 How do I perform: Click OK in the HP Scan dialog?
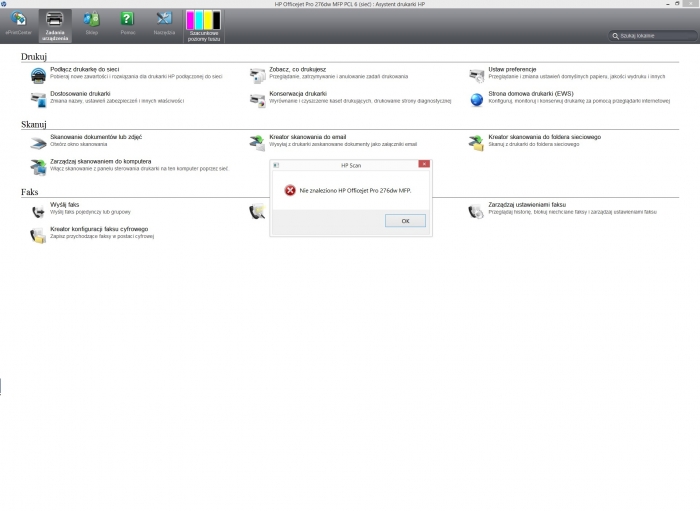(405, 221)
